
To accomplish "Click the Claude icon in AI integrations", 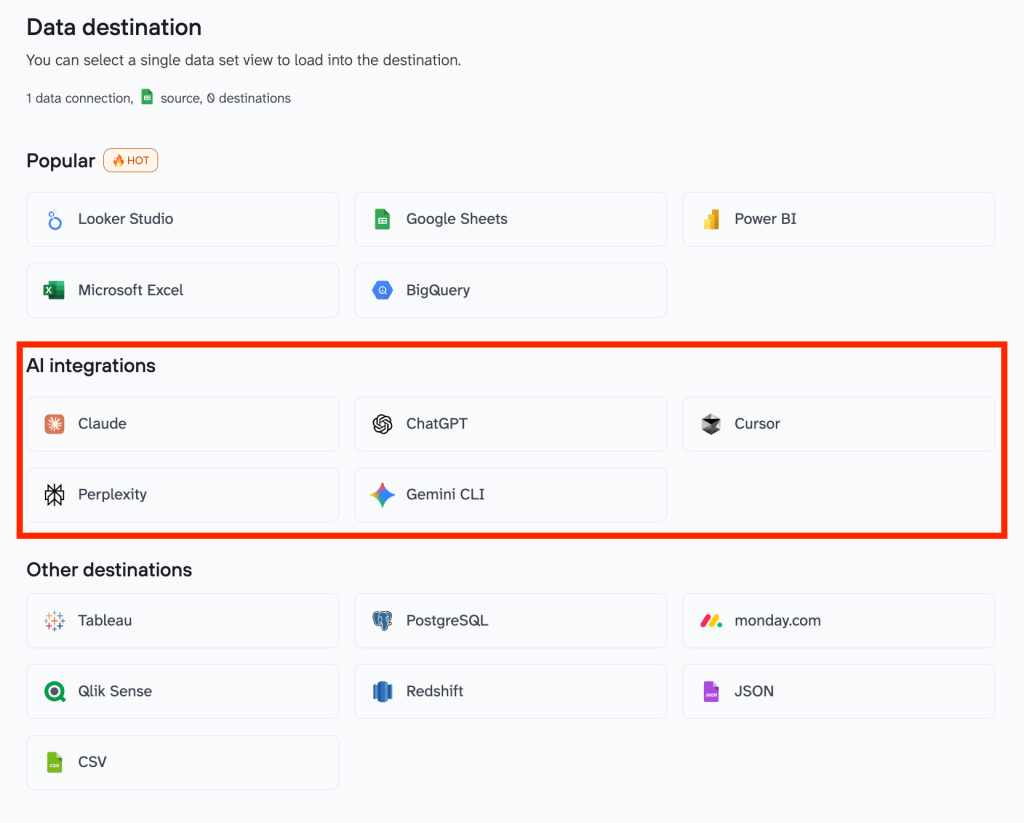I will pos(54,423).
